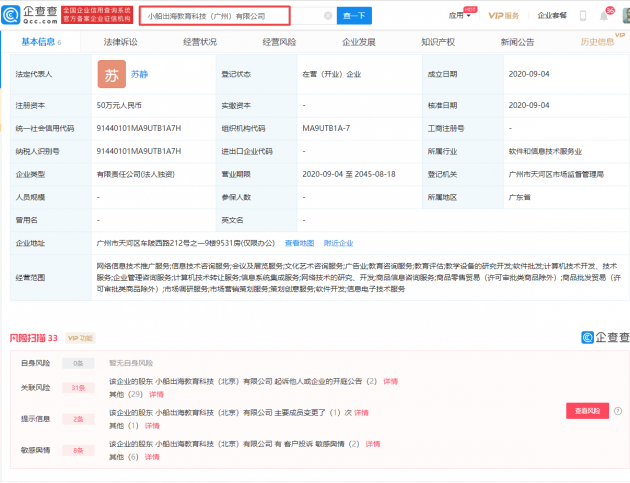Open the mobile phone app icon
Image resolution: width=630 pixels, height=483 pixels.
click(x=583, y=16)
